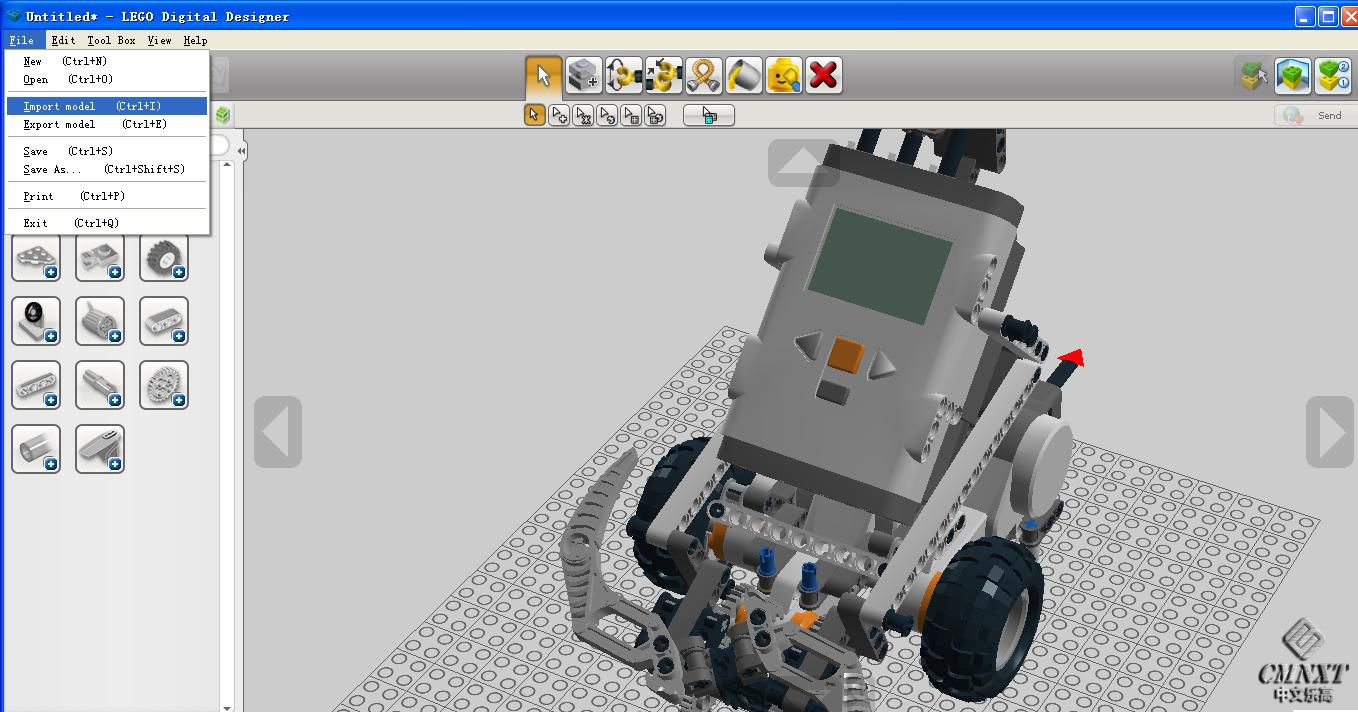
Task: Activate the Flex tool
Action: click(x=703, y=74)
